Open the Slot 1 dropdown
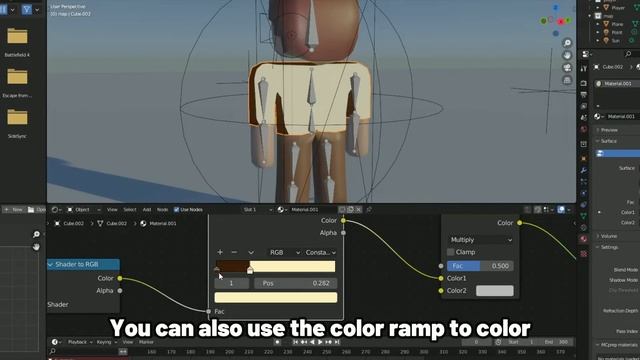 257,209
